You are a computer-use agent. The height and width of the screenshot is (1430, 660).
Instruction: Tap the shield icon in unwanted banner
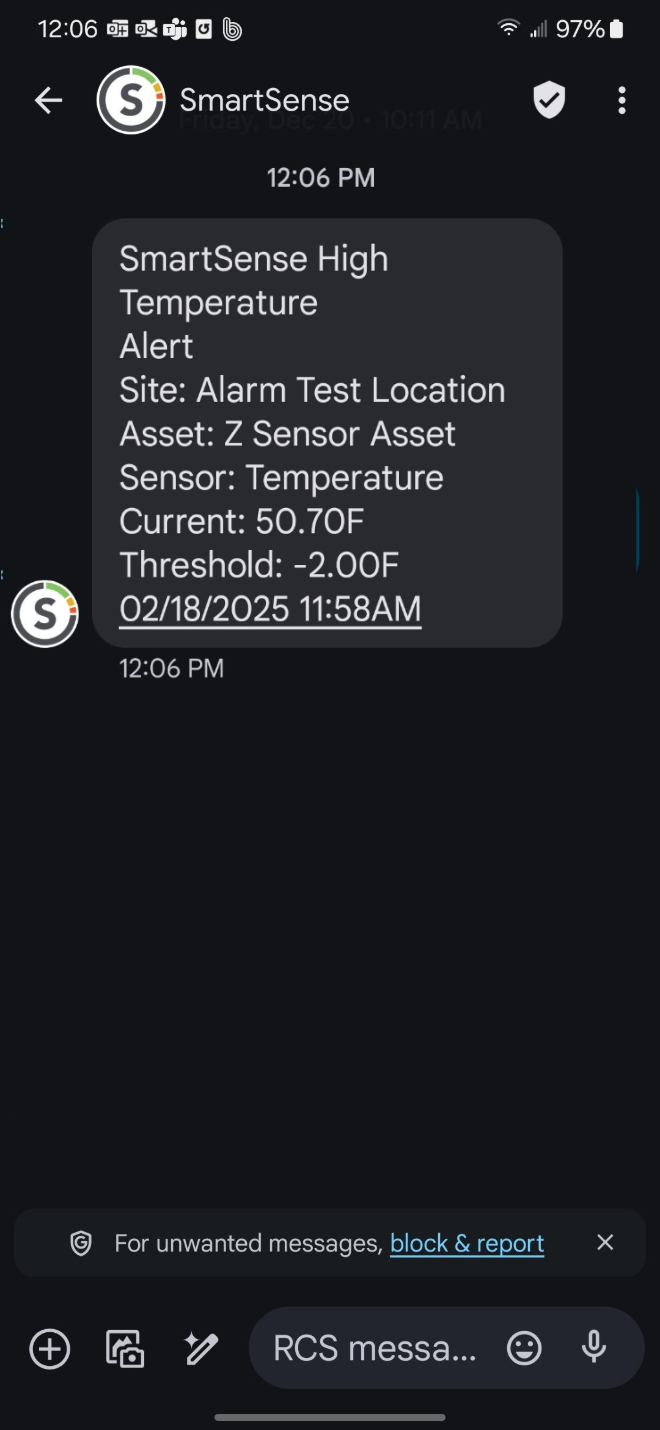81,1243
